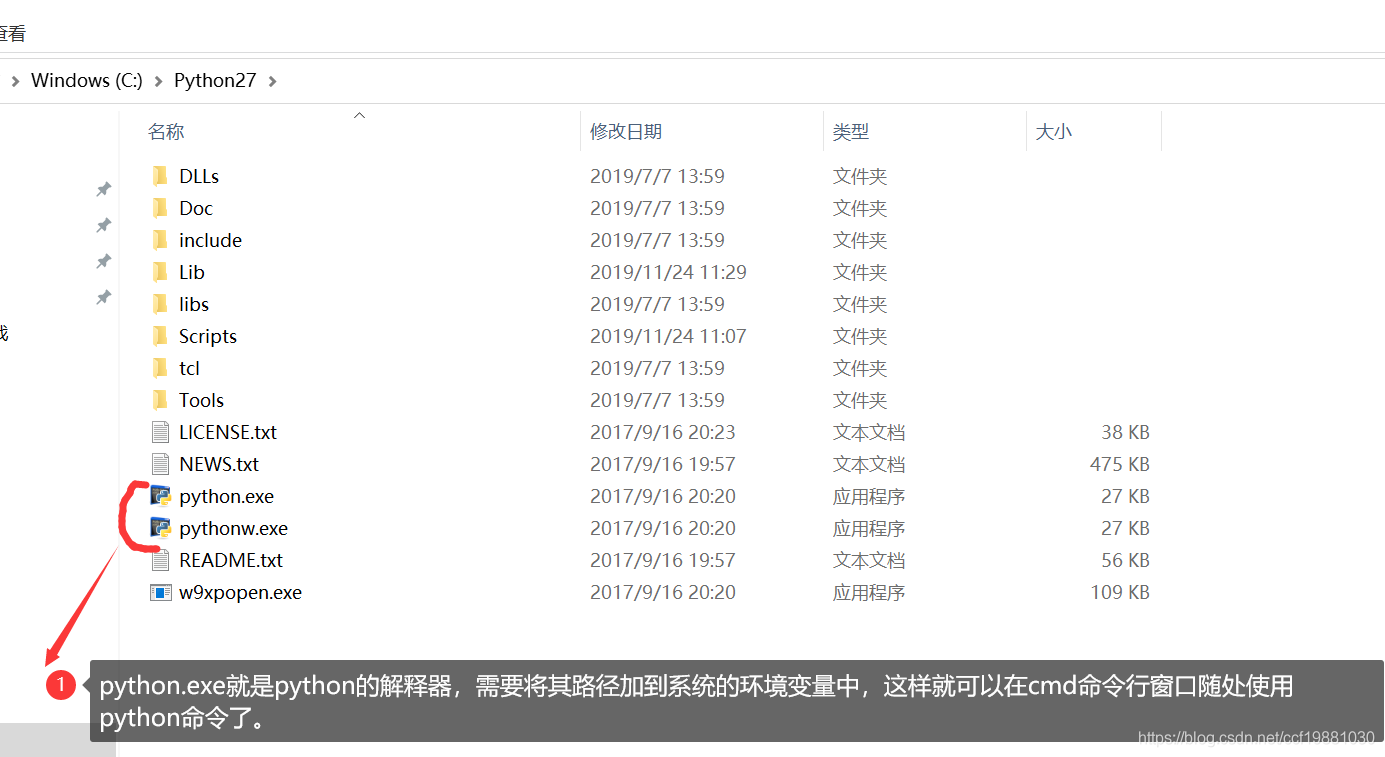
Task: Open the CSDN blog watermark link
Action: tap(1255, 736)
